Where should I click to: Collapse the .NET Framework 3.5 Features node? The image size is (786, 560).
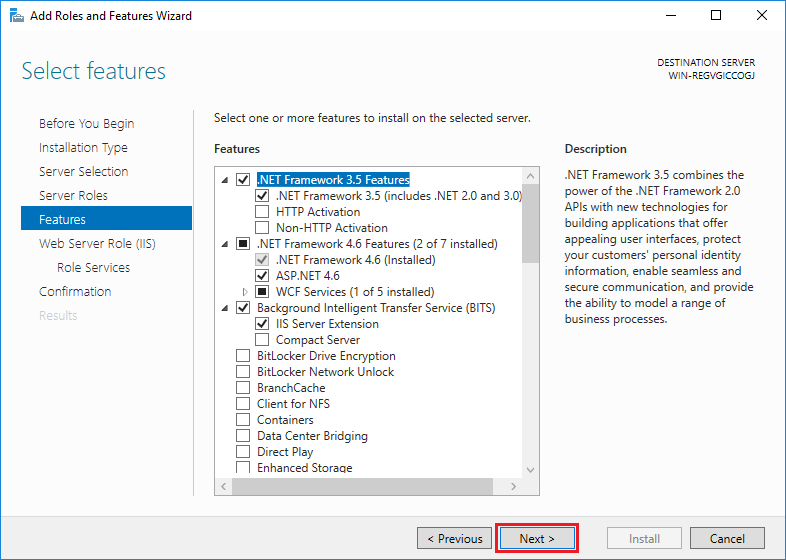[x=224, y=180]
